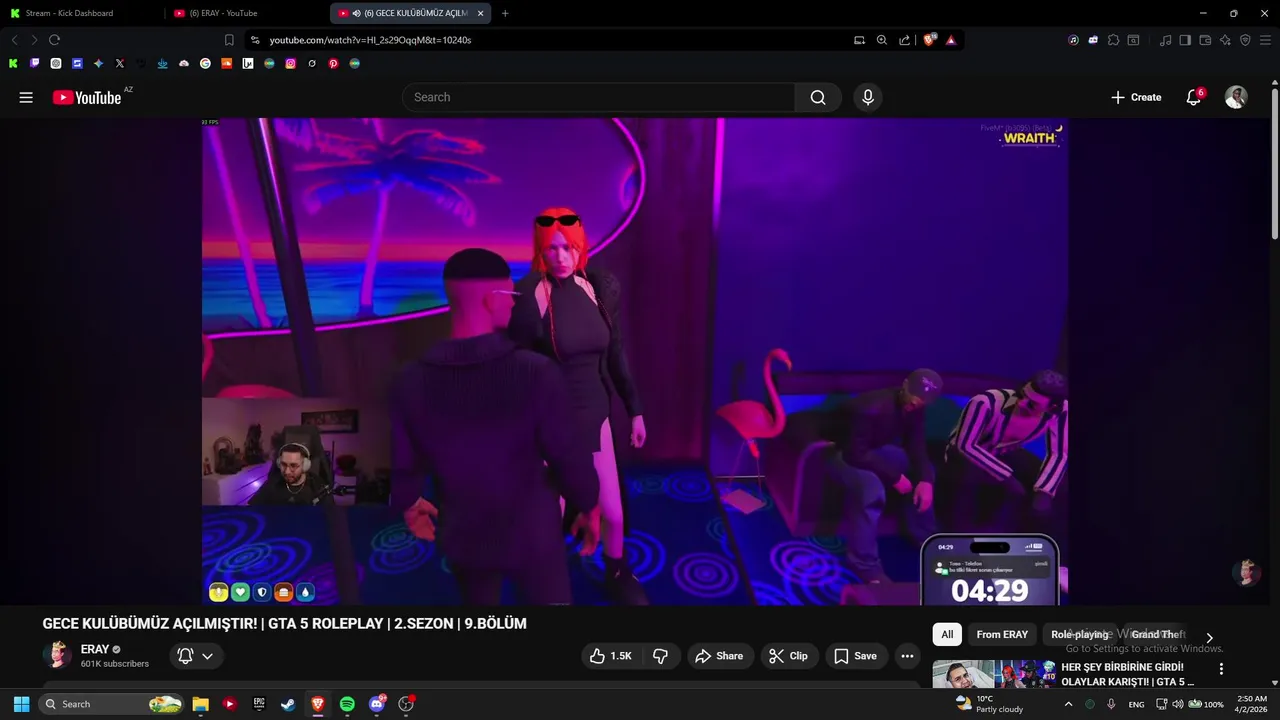1280x720 pixels.
Task: Expand subscription notification options dropdown
Action: click(x=207, y=656)
